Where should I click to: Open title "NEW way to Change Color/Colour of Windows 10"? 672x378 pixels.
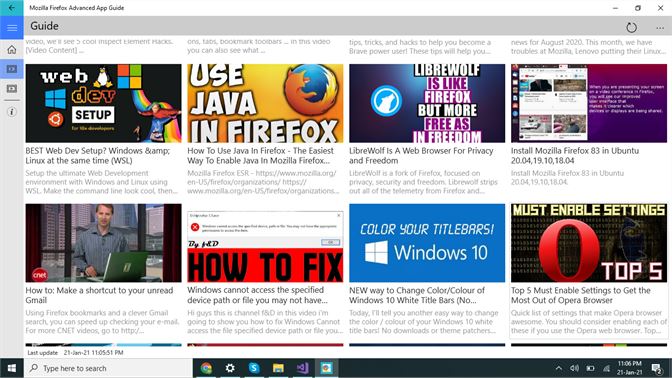click(417, 295)
